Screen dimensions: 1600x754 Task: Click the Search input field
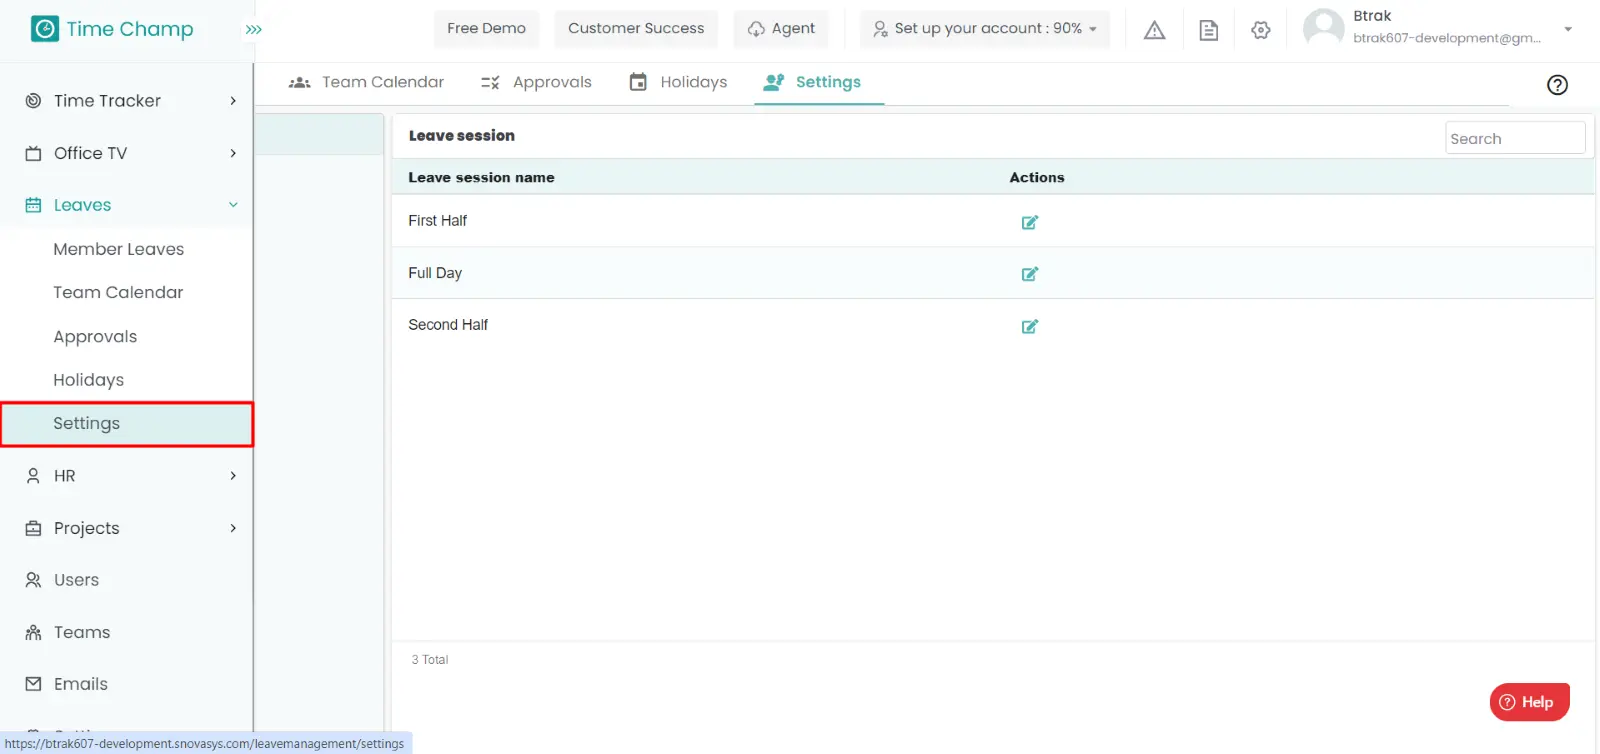(1514, 139)
